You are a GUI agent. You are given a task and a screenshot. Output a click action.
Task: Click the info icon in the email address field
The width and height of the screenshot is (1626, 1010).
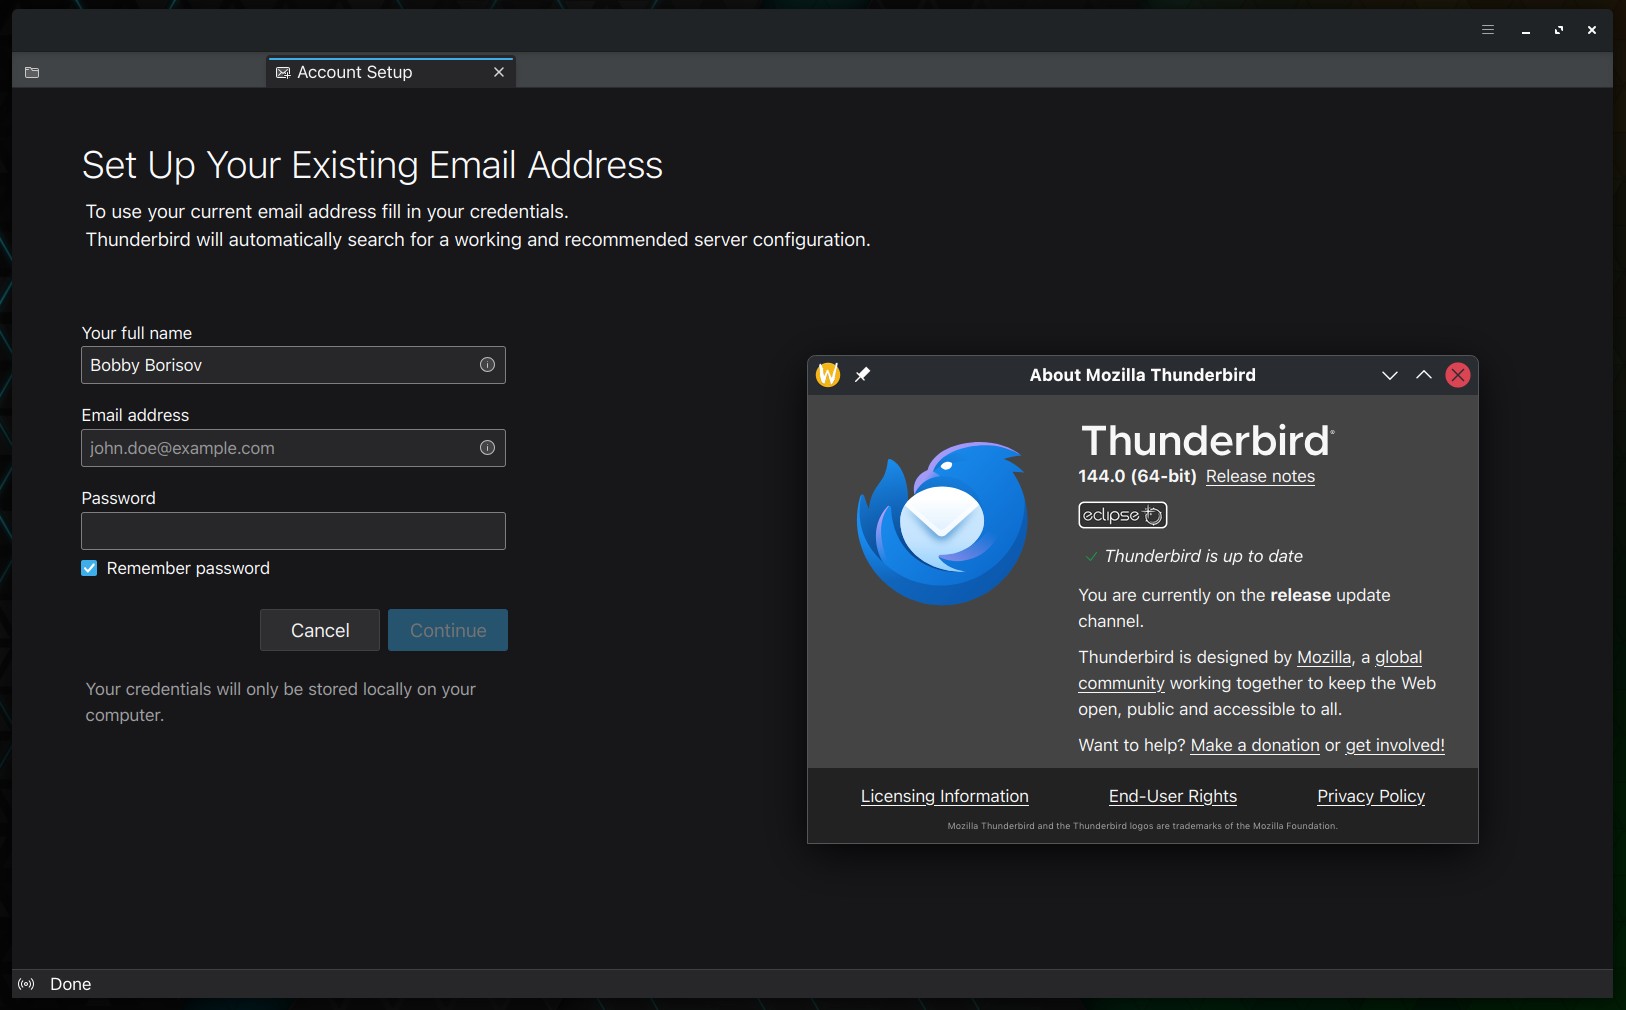point(487,448)
